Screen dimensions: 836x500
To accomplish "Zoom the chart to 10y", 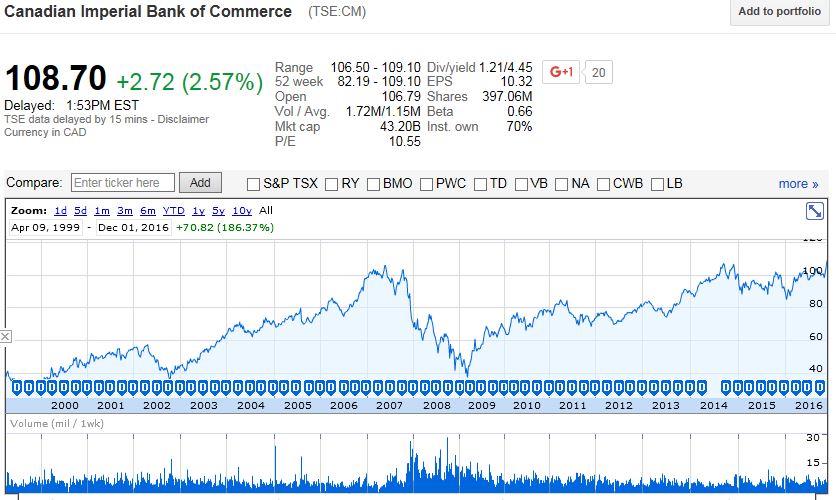I will 241,211.
